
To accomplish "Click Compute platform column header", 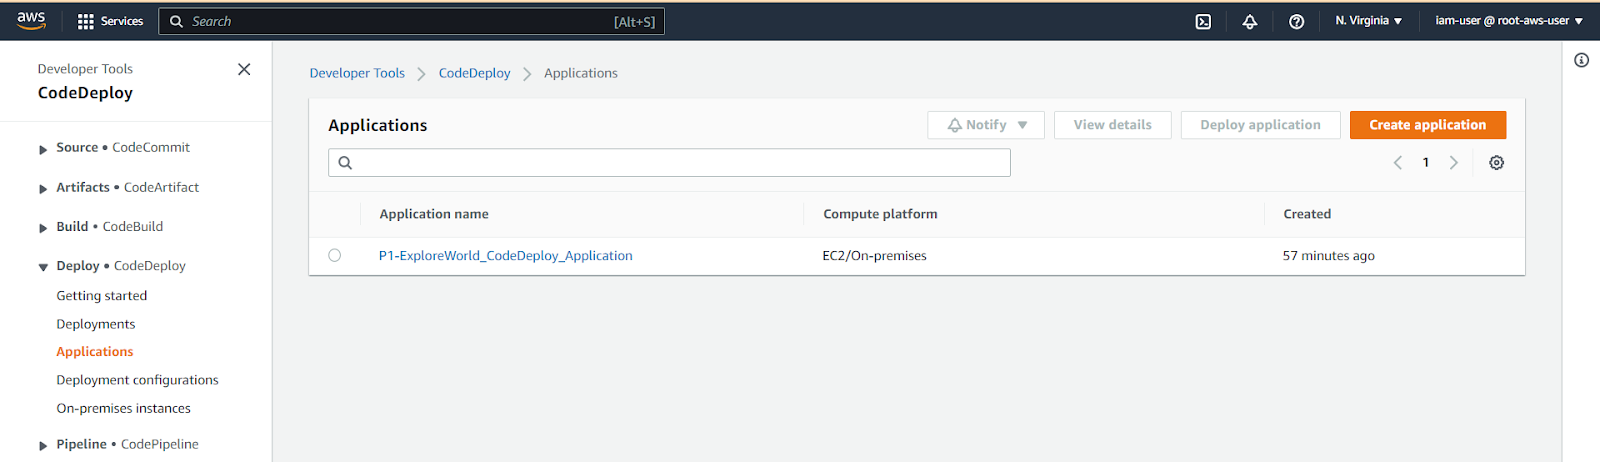I will click(880, 214).
